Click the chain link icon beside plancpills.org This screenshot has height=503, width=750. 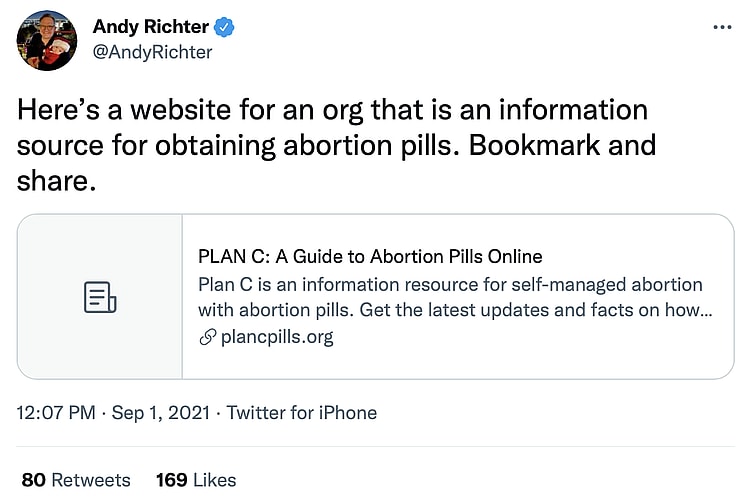coord(208,337)
